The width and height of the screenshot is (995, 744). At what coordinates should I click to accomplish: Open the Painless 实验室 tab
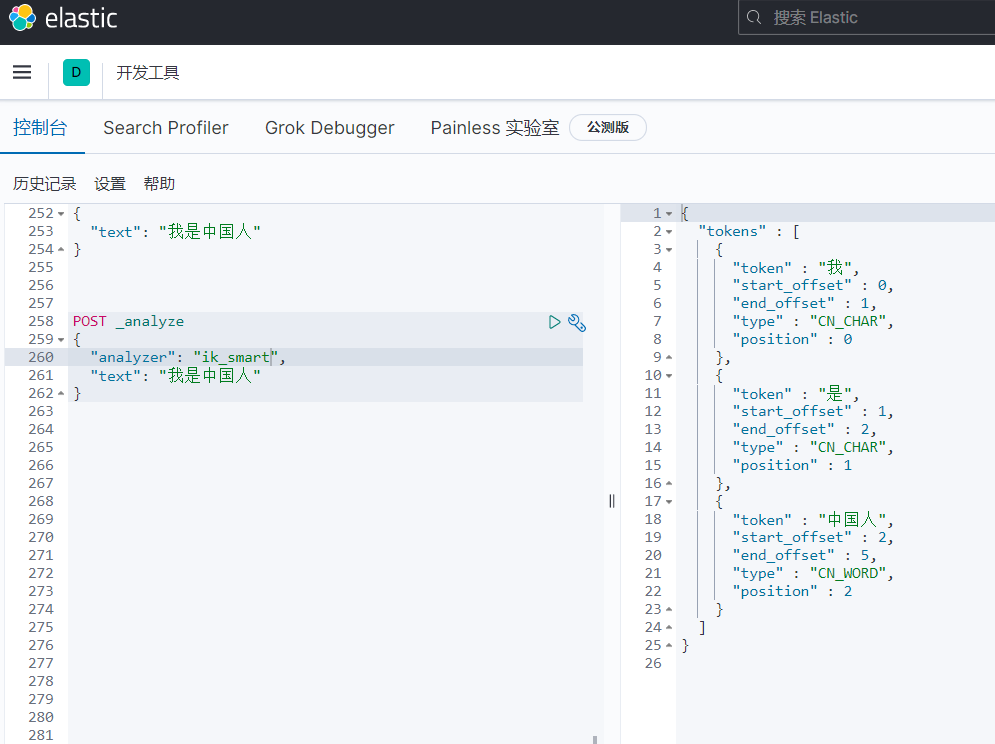click(x=494, y=128)
